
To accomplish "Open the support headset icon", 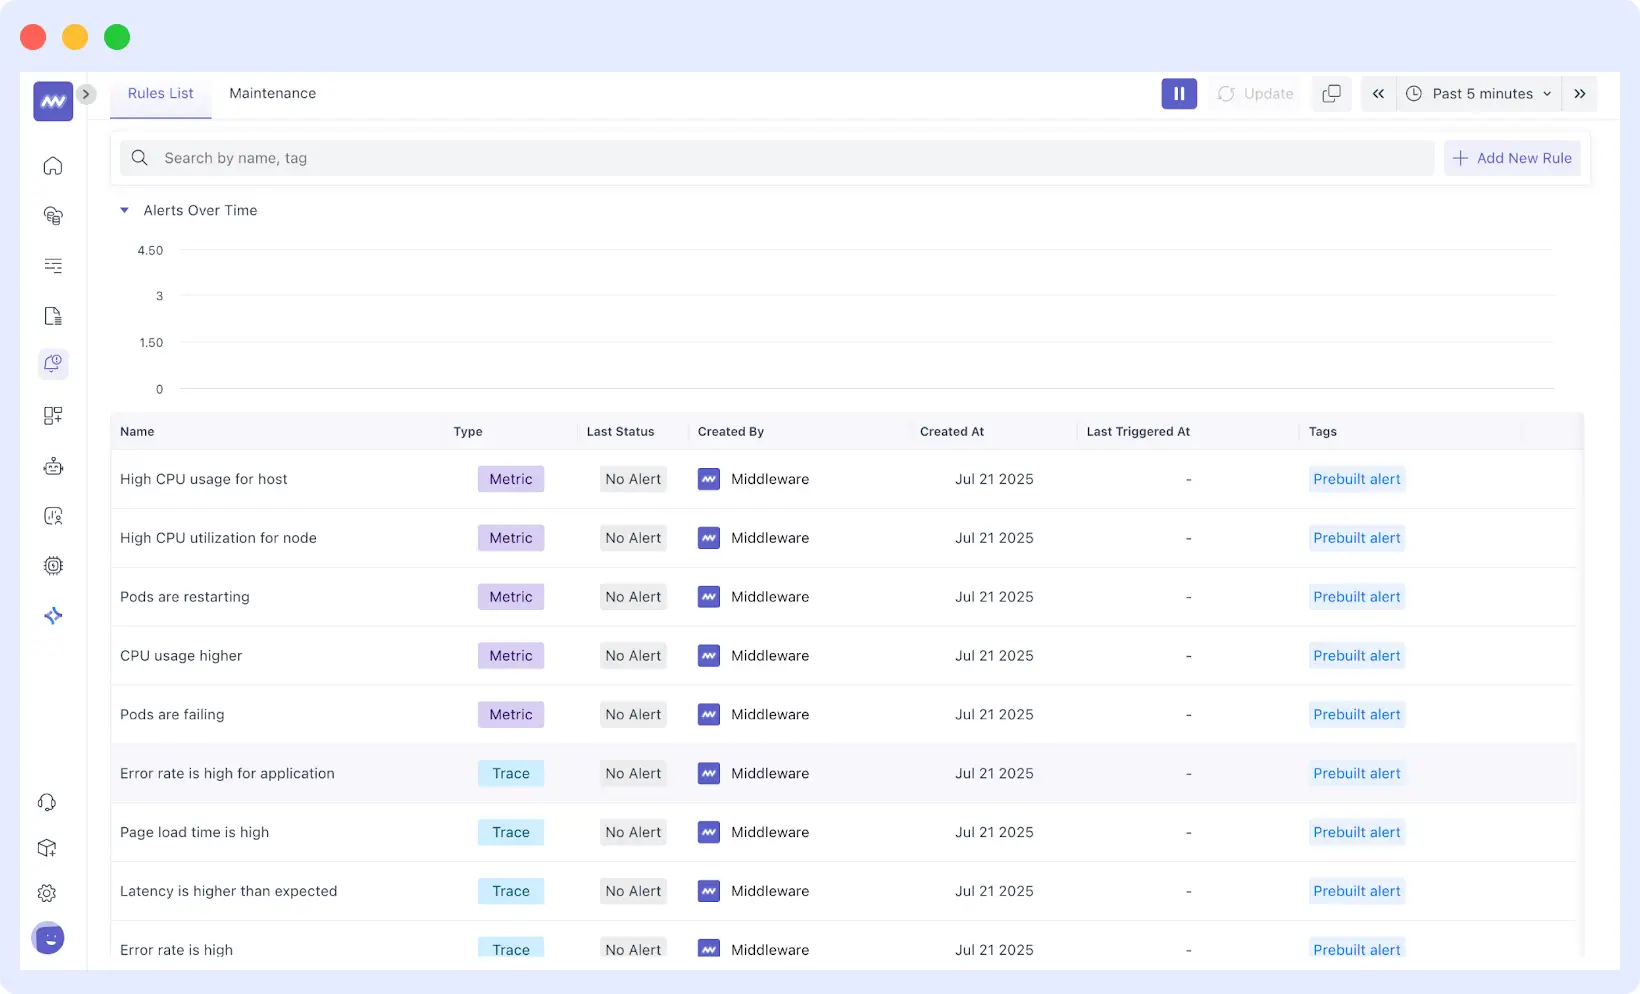I will coord(47,801).
